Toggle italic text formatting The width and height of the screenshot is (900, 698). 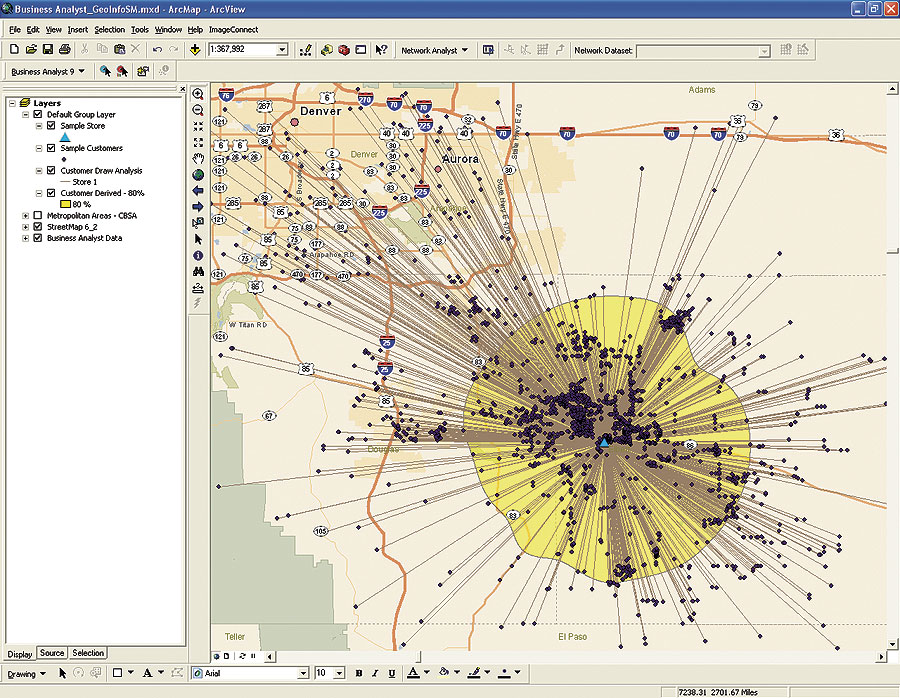click(375, 673)
